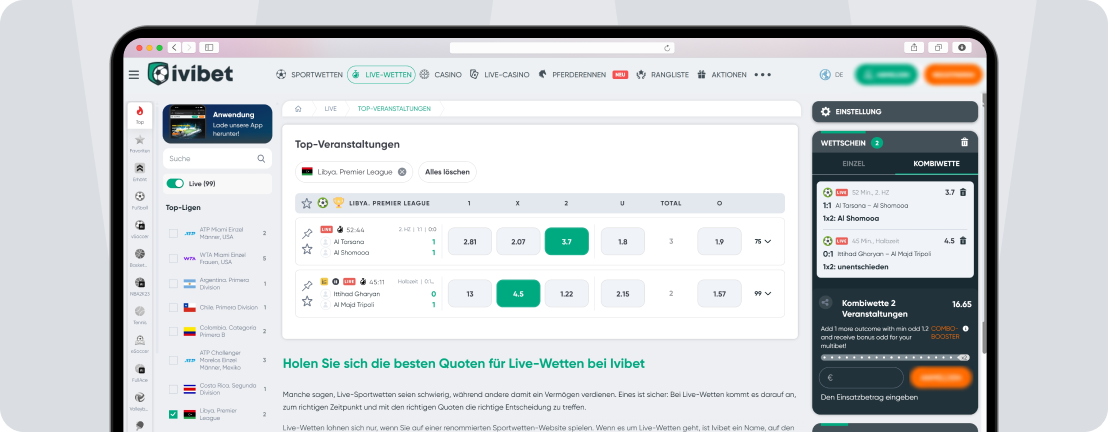Open the Einstellung settings panel
This screenshot has height=432, width=1108.
tap(895, 112)
